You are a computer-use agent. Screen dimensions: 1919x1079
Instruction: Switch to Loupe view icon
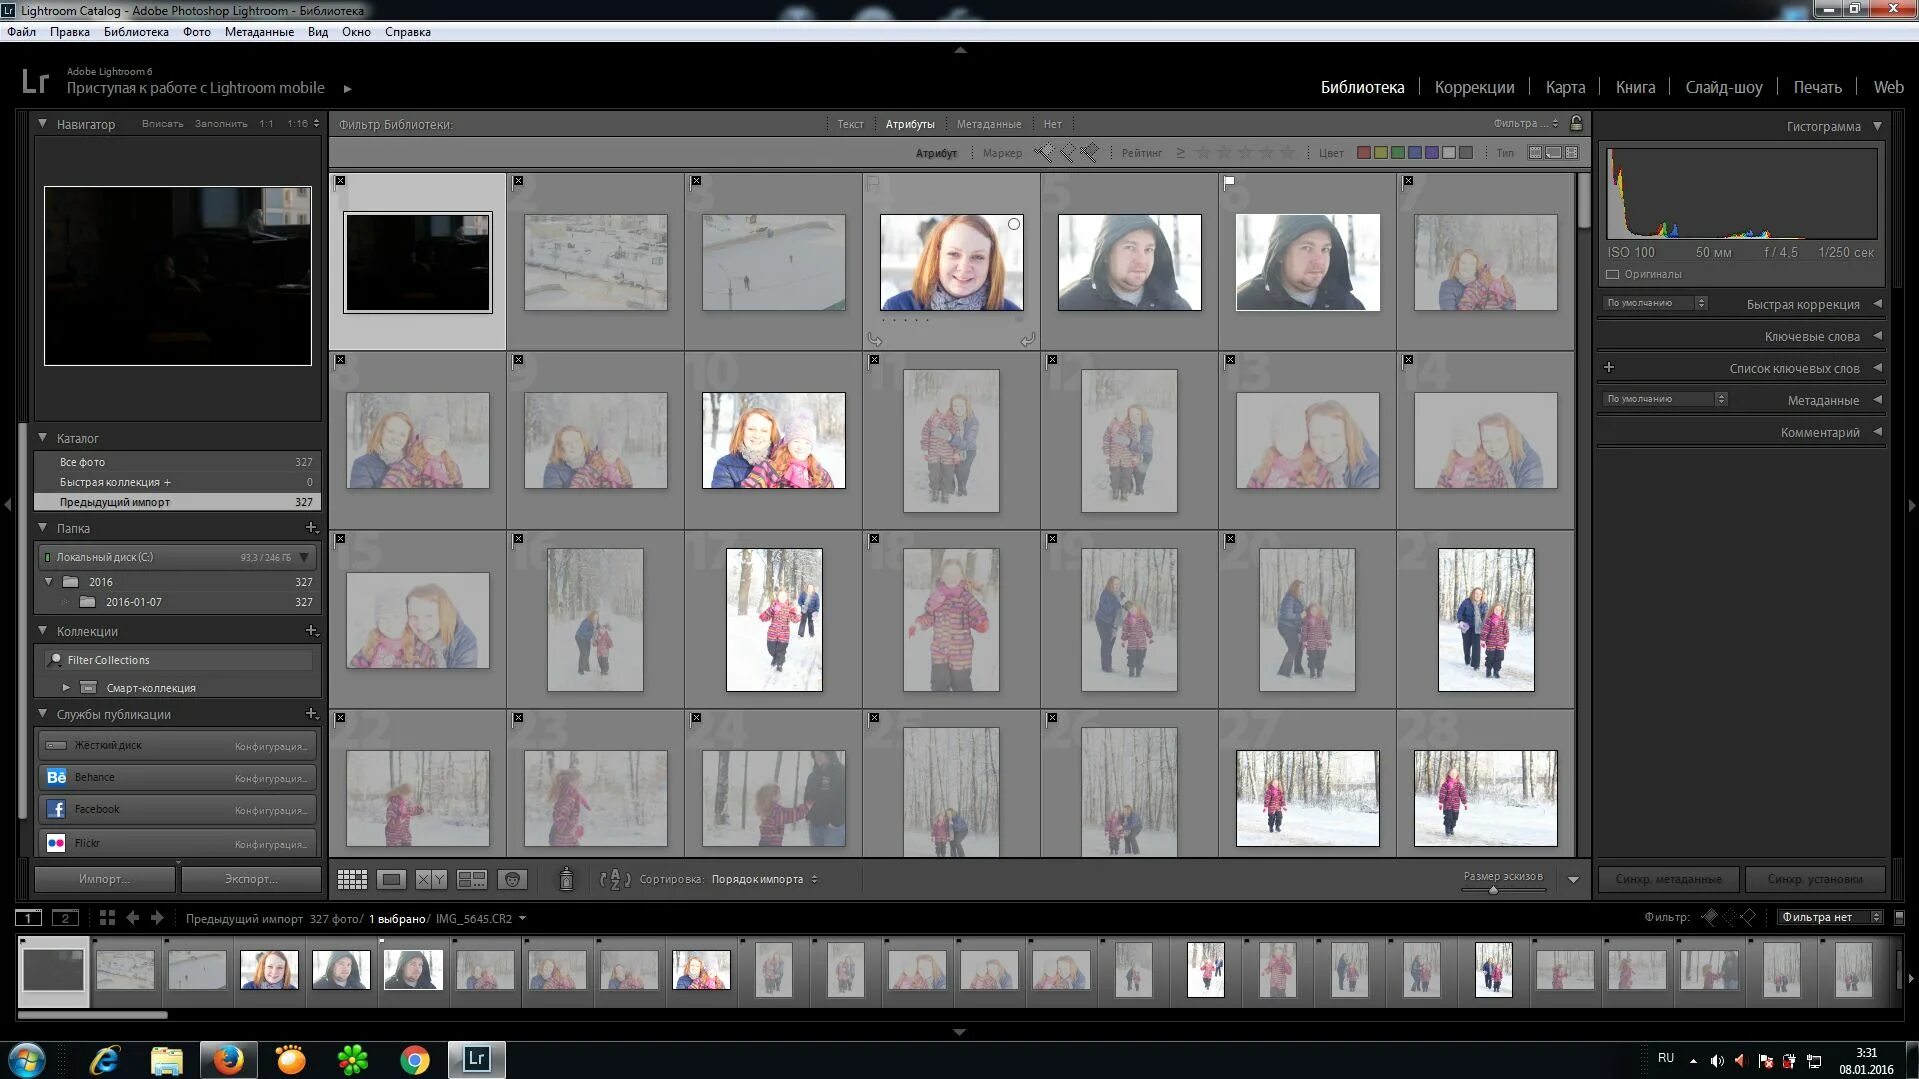pos(391,879)
